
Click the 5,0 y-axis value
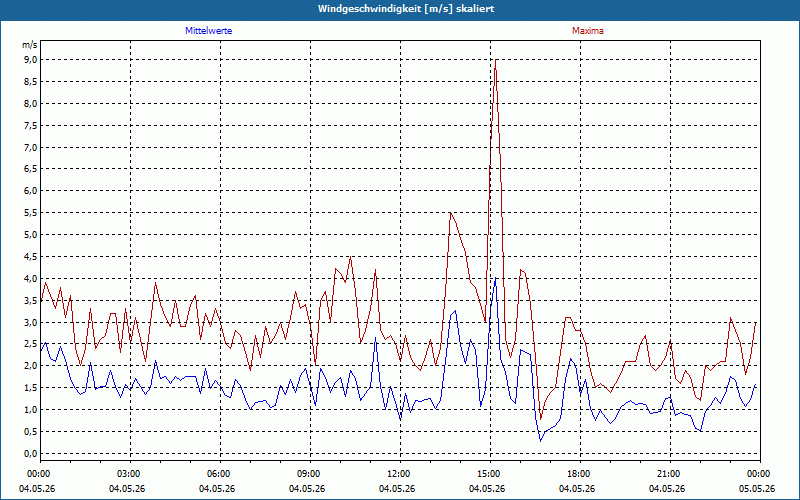(x=31, y=235)
